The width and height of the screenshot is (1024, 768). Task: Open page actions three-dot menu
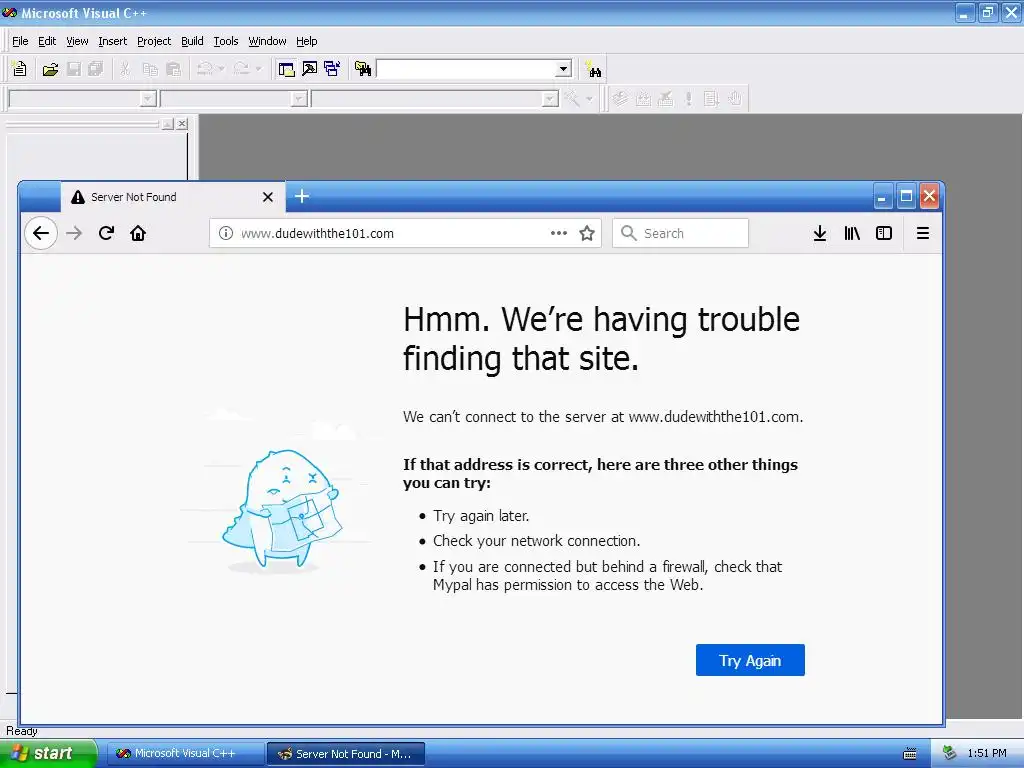click(558, 233)
